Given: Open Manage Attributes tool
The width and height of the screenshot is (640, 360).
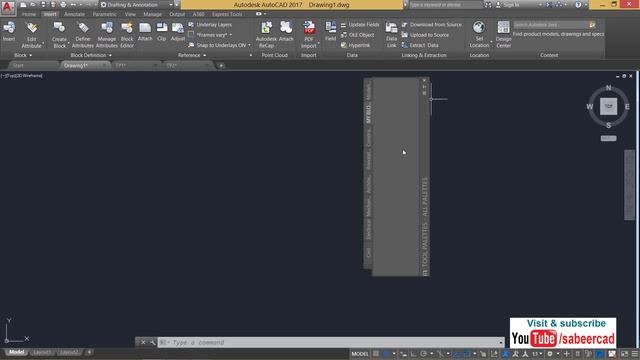Looking at the screenshot, I should (x=107, y=28).
